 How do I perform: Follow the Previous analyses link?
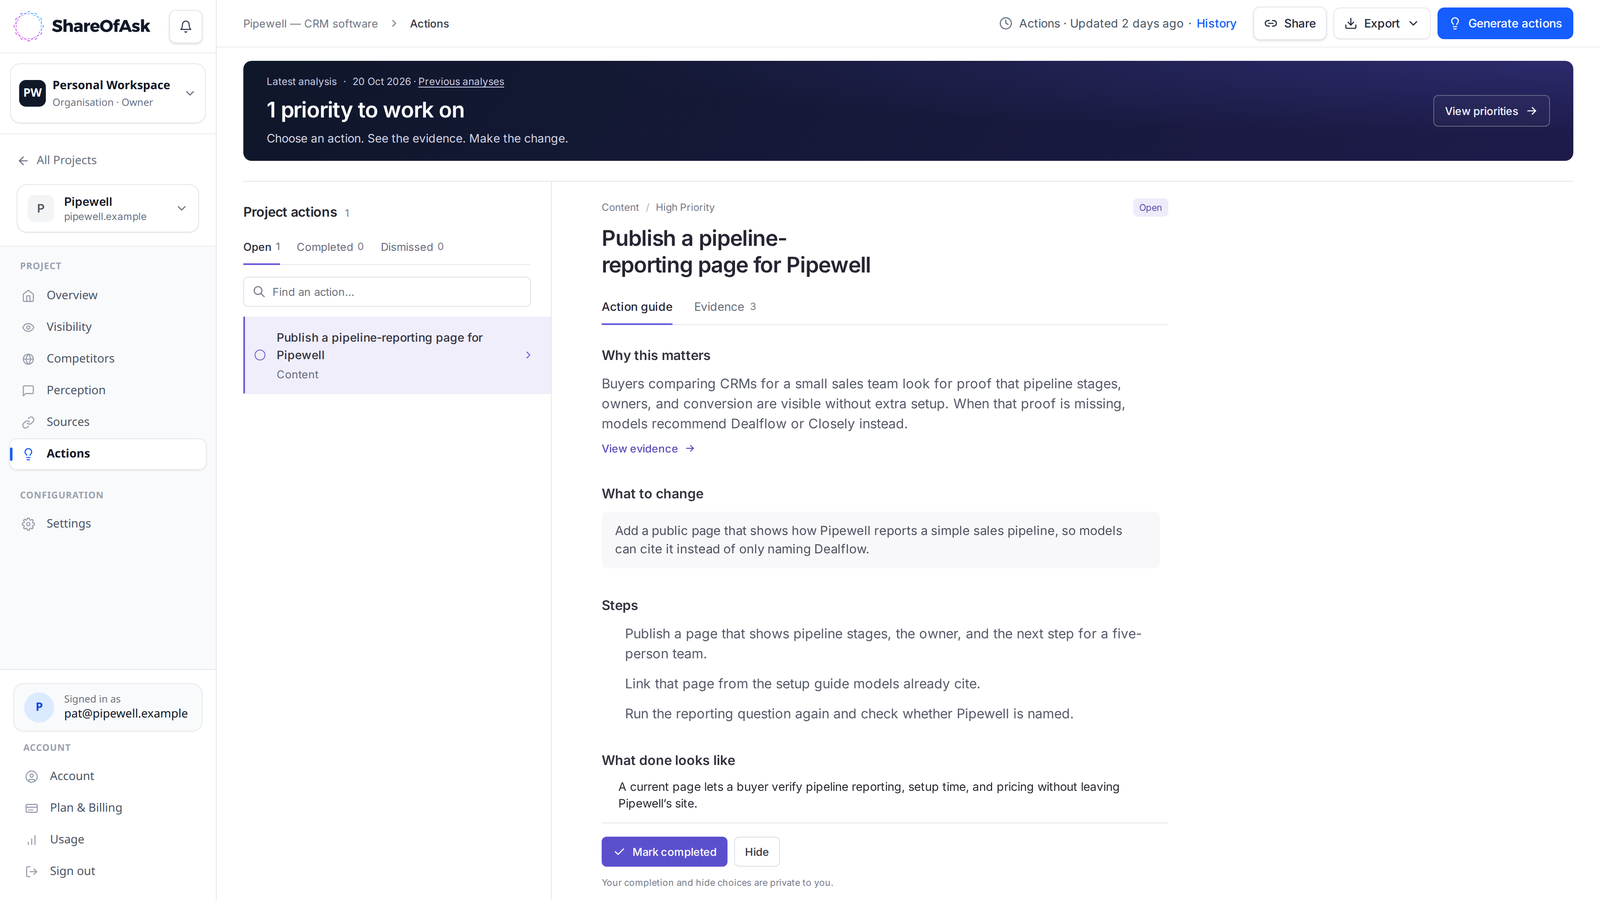click(x=461, y=82)
